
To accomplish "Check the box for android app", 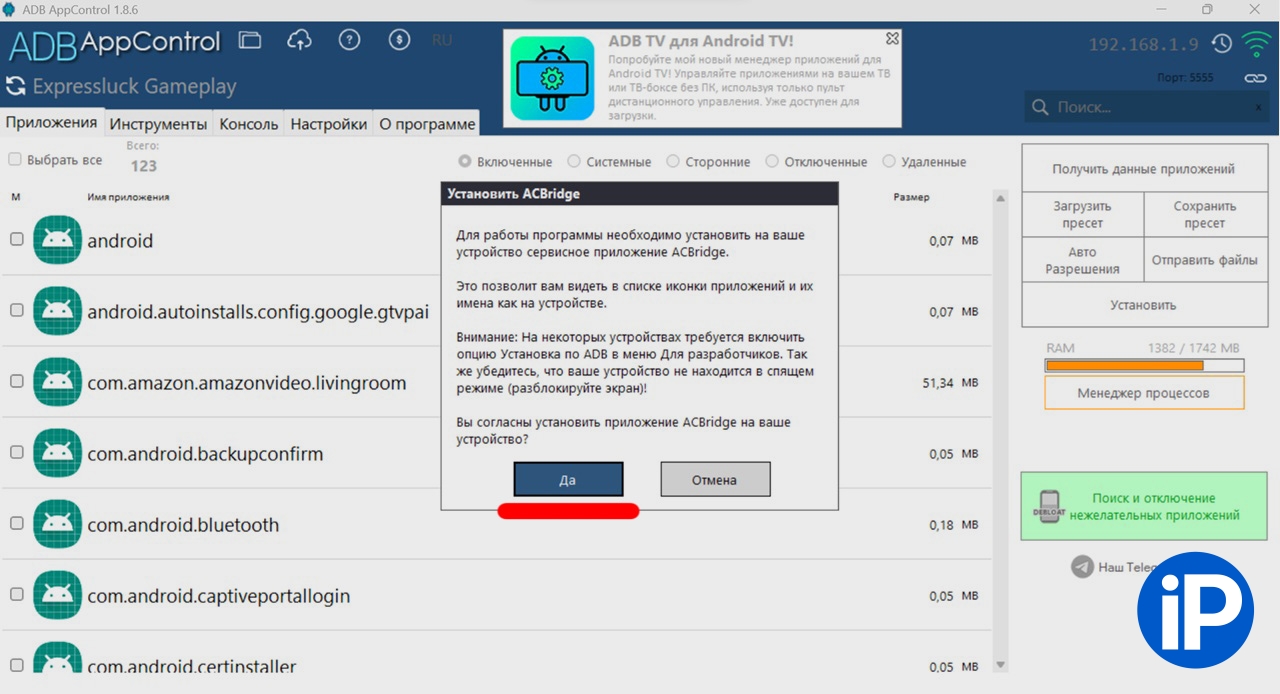I will (16, 239).
